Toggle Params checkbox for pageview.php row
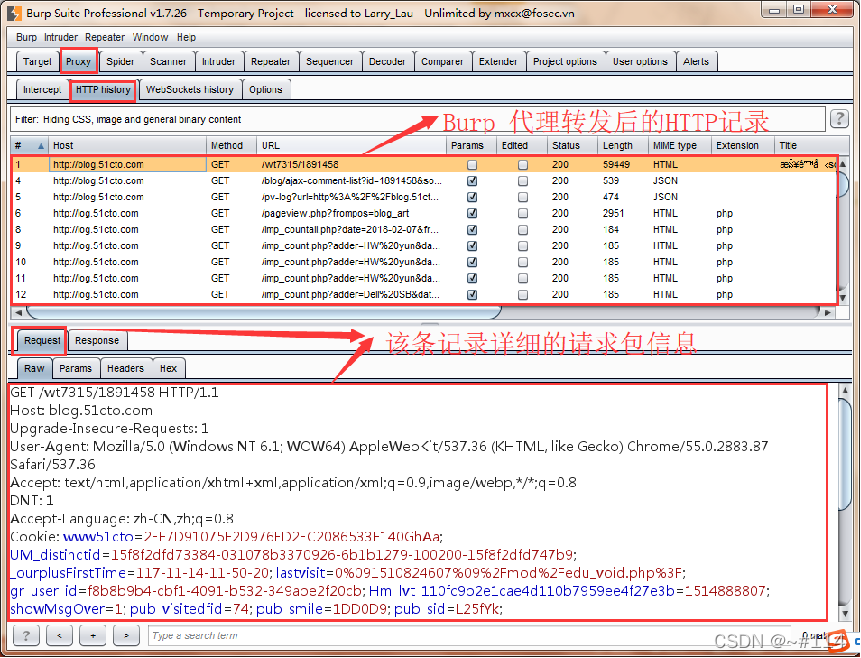 (472, 213)
